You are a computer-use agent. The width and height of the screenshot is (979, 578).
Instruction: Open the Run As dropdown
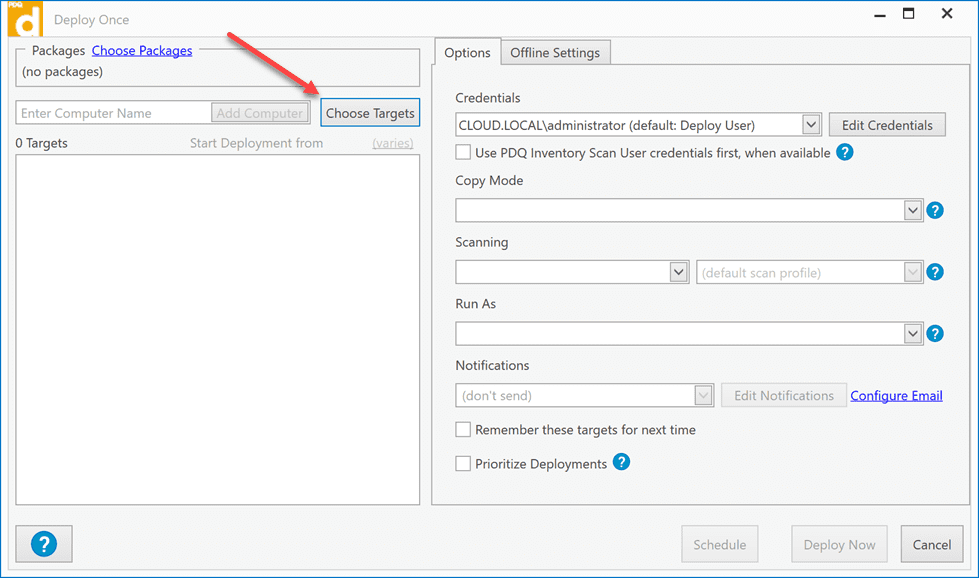pyautogui.click(x=912, y=334)
